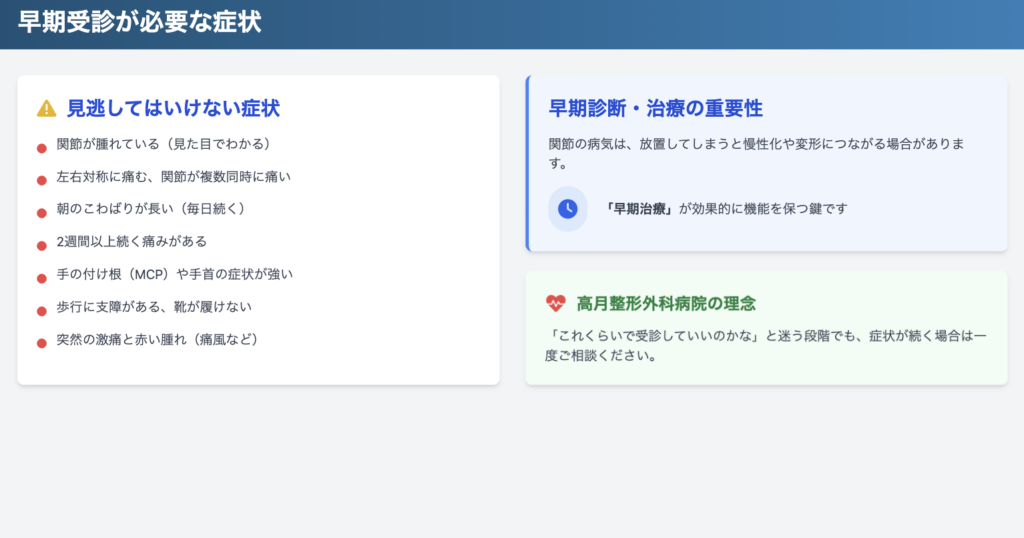1024x538 pixels.
Task: Click the red bullet beside 突然の激痛
Action: [x=42, y=343]
